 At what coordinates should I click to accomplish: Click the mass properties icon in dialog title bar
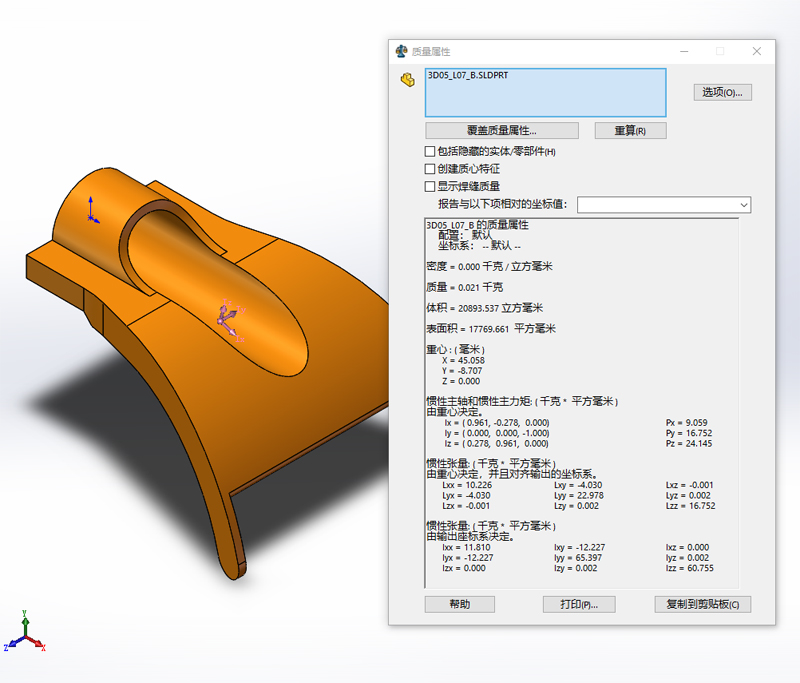[x=402, y=51]
